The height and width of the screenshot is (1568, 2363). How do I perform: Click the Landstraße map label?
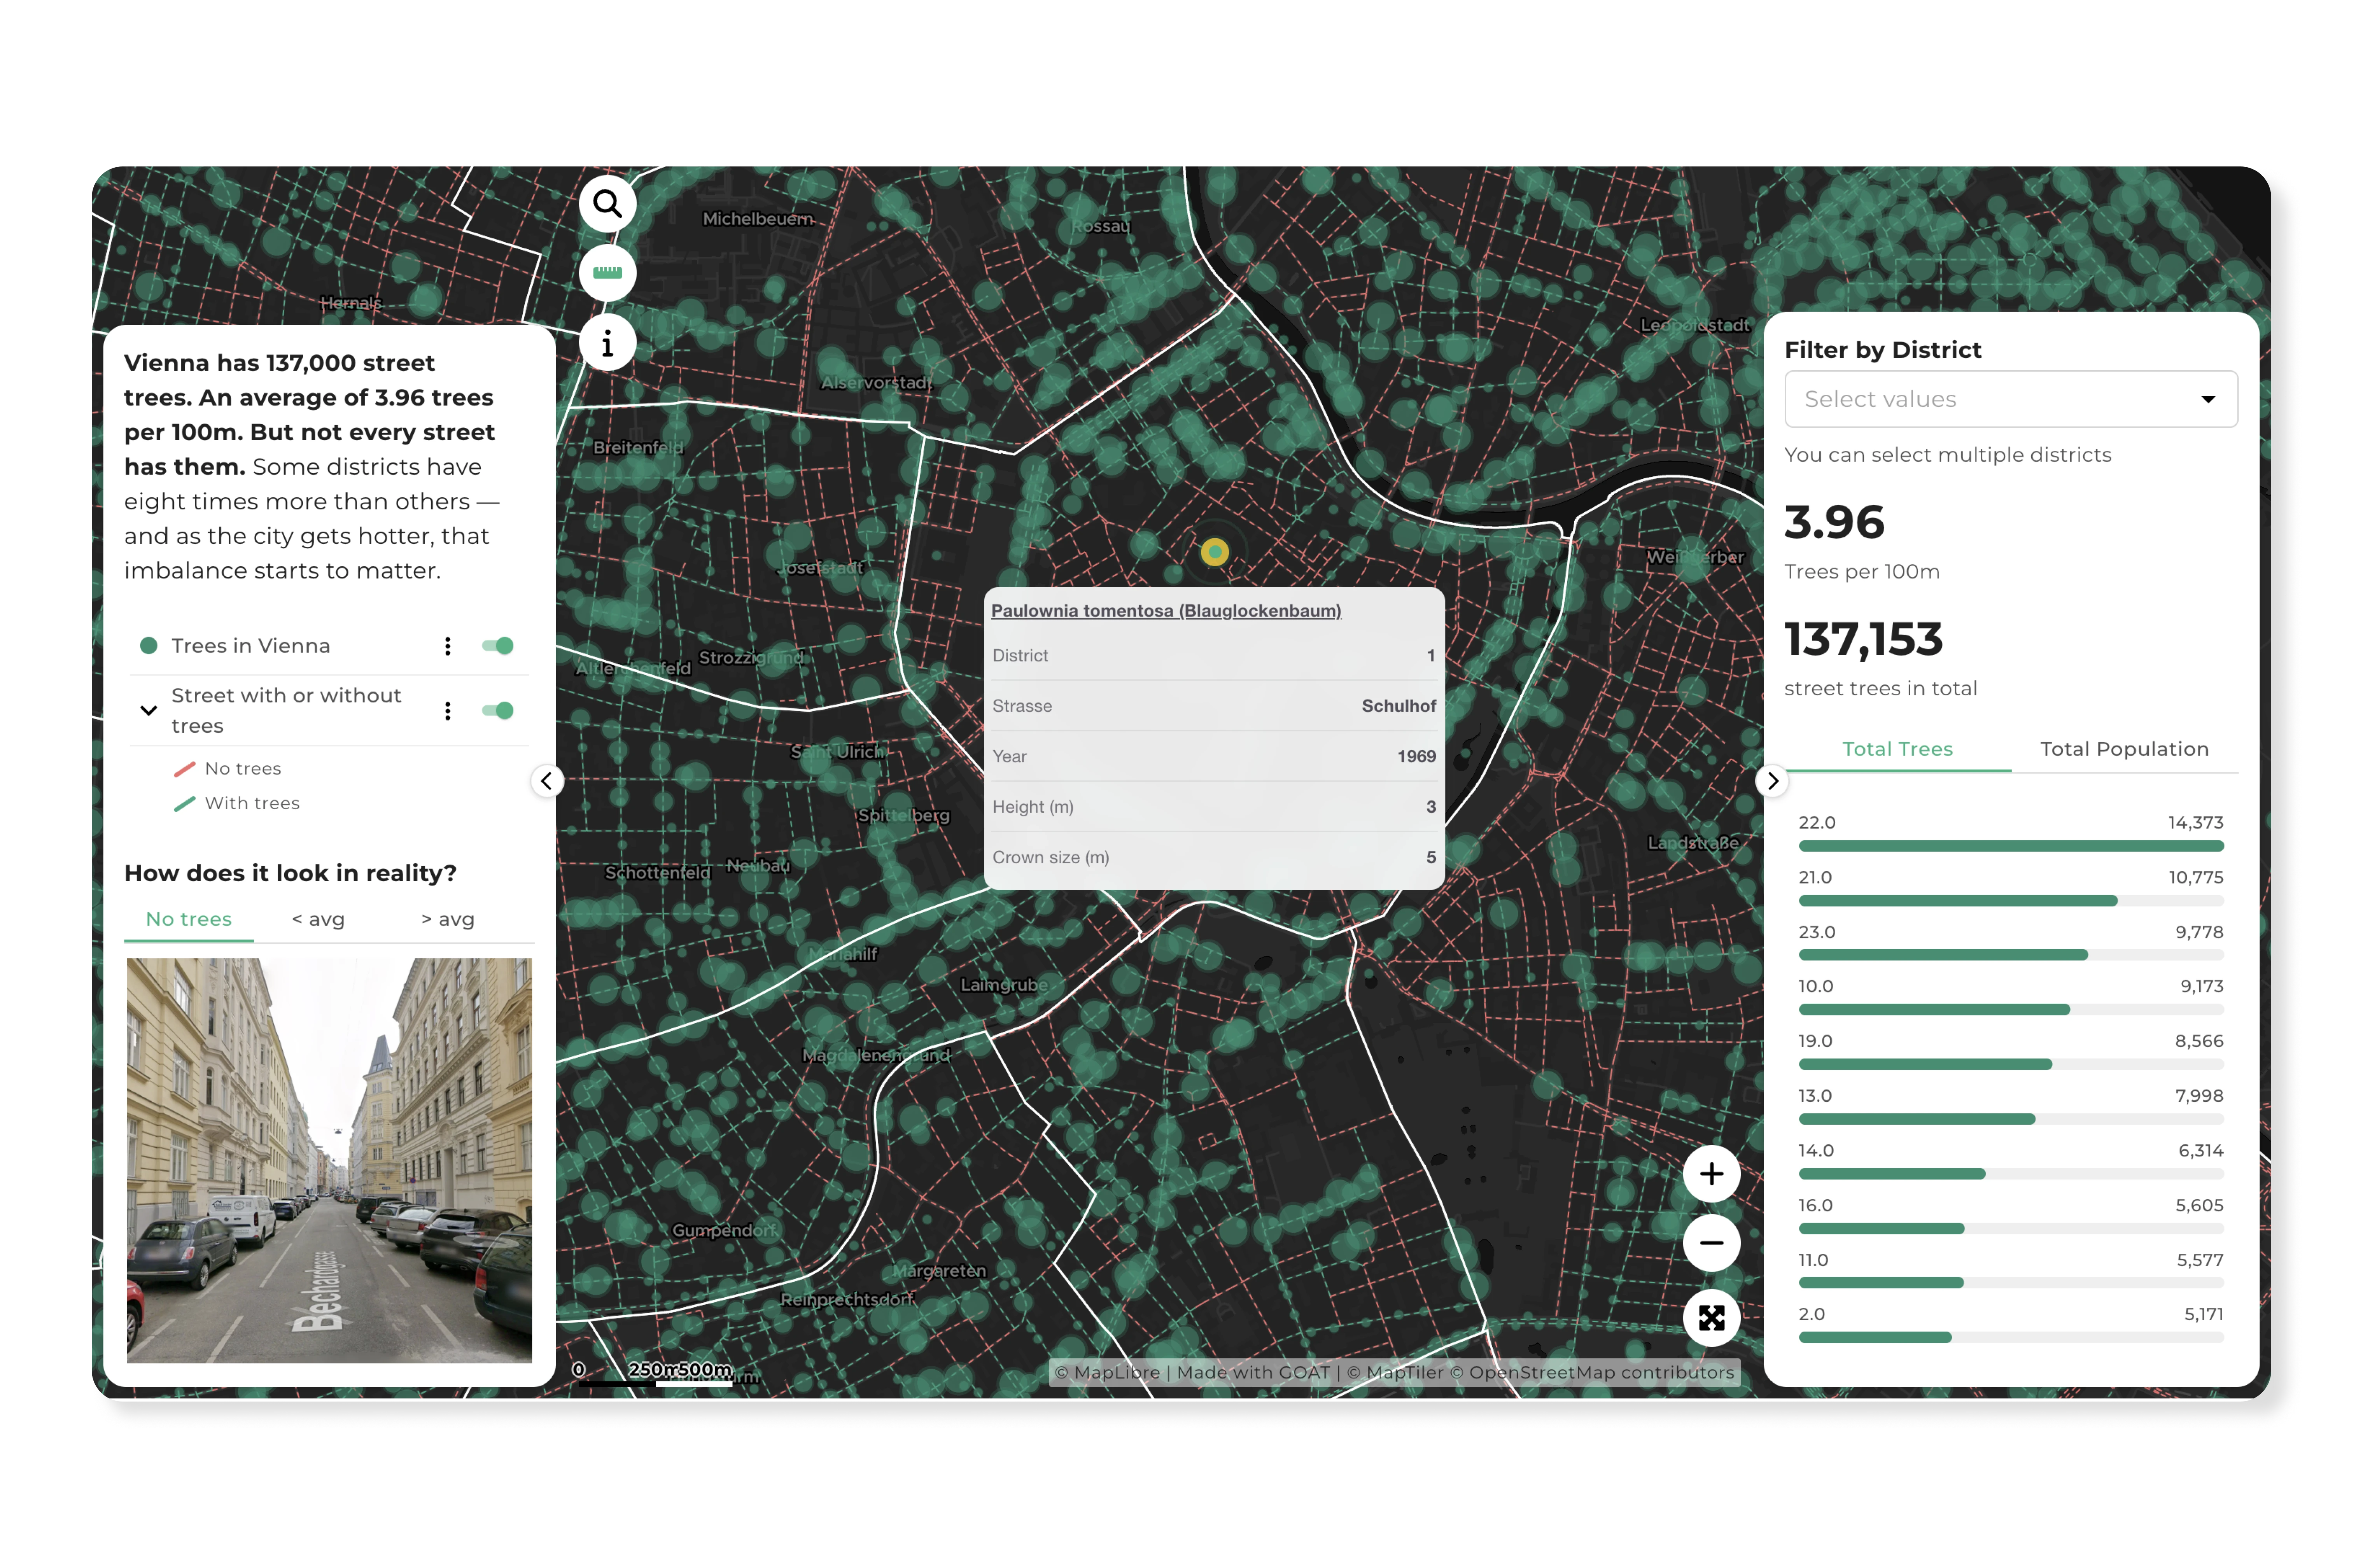1692,843
